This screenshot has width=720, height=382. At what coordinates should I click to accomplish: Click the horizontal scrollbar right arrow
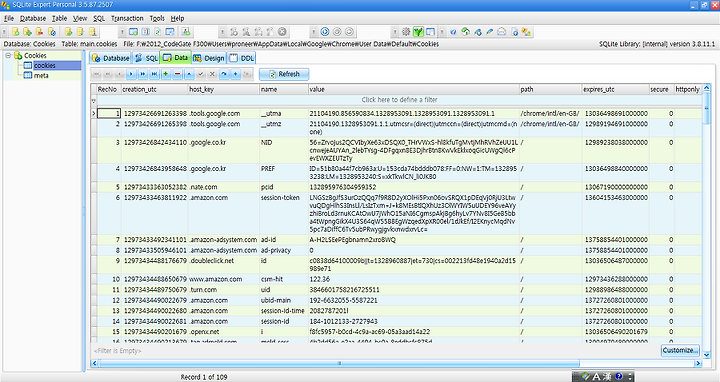[698, 363]
